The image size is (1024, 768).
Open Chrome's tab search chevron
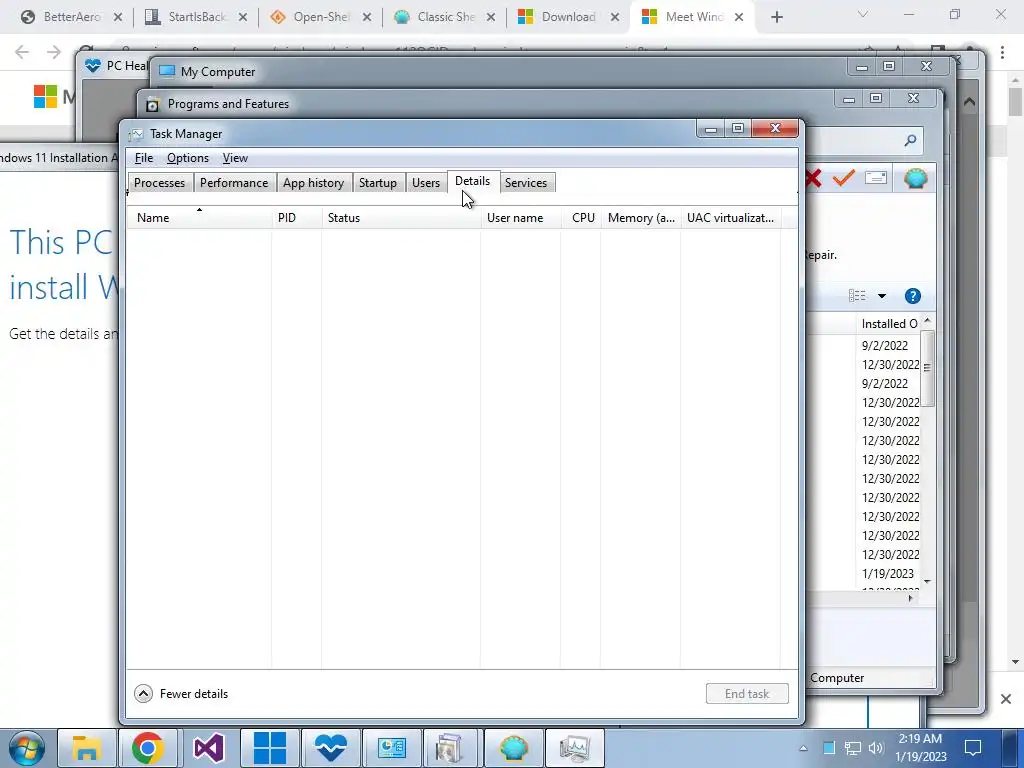click(863, 14)
